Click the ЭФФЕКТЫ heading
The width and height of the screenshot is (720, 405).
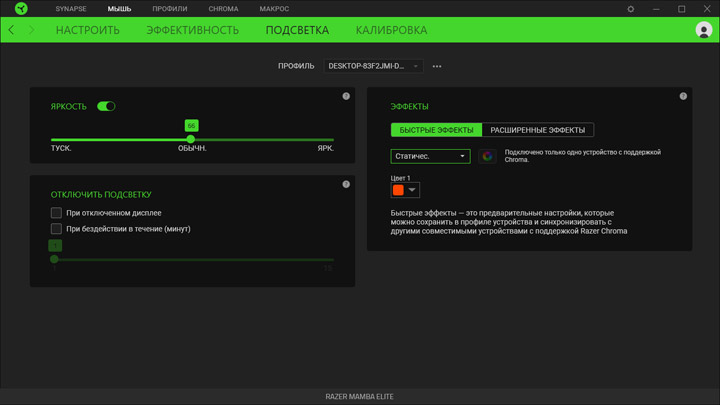point(410,106)
